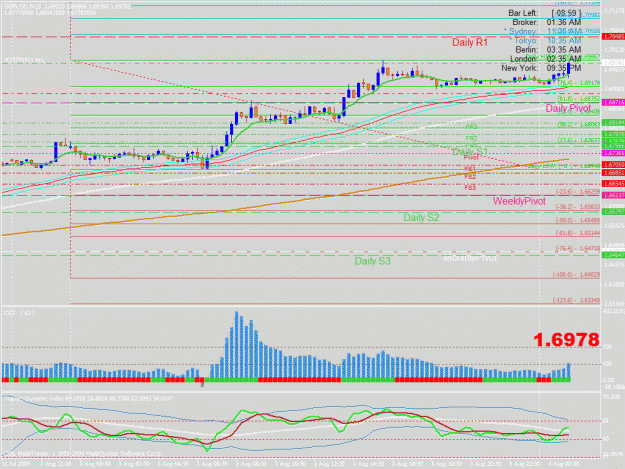Click the 'MonthlyPivot' white label
The width and height of the screenshot is (625, 469).
coord(470,258)
